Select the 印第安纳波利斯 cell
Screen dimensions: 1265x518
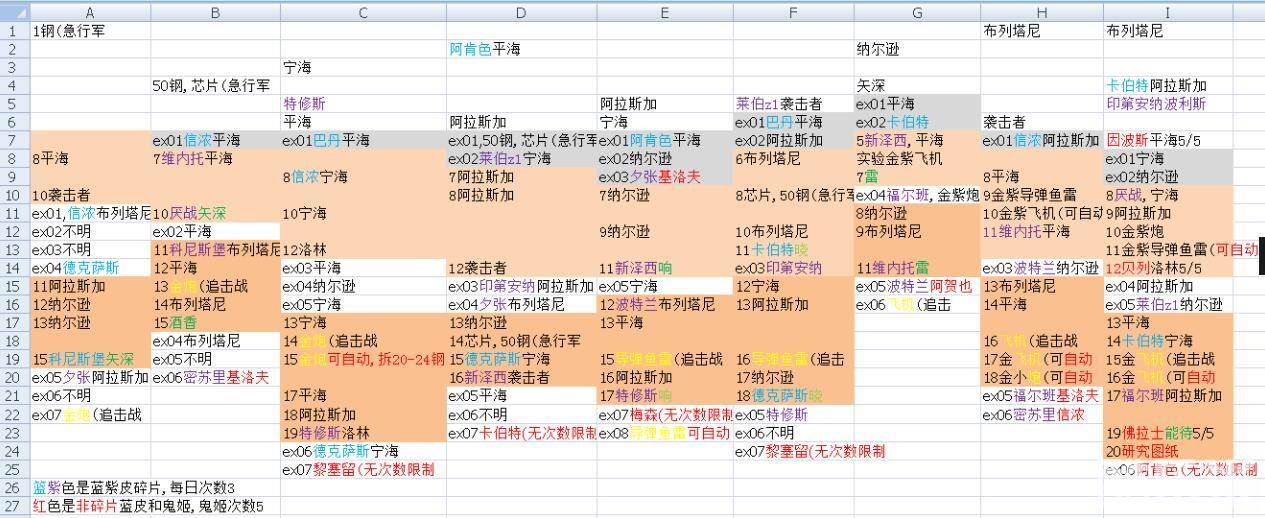click(x=1156, y=103)
